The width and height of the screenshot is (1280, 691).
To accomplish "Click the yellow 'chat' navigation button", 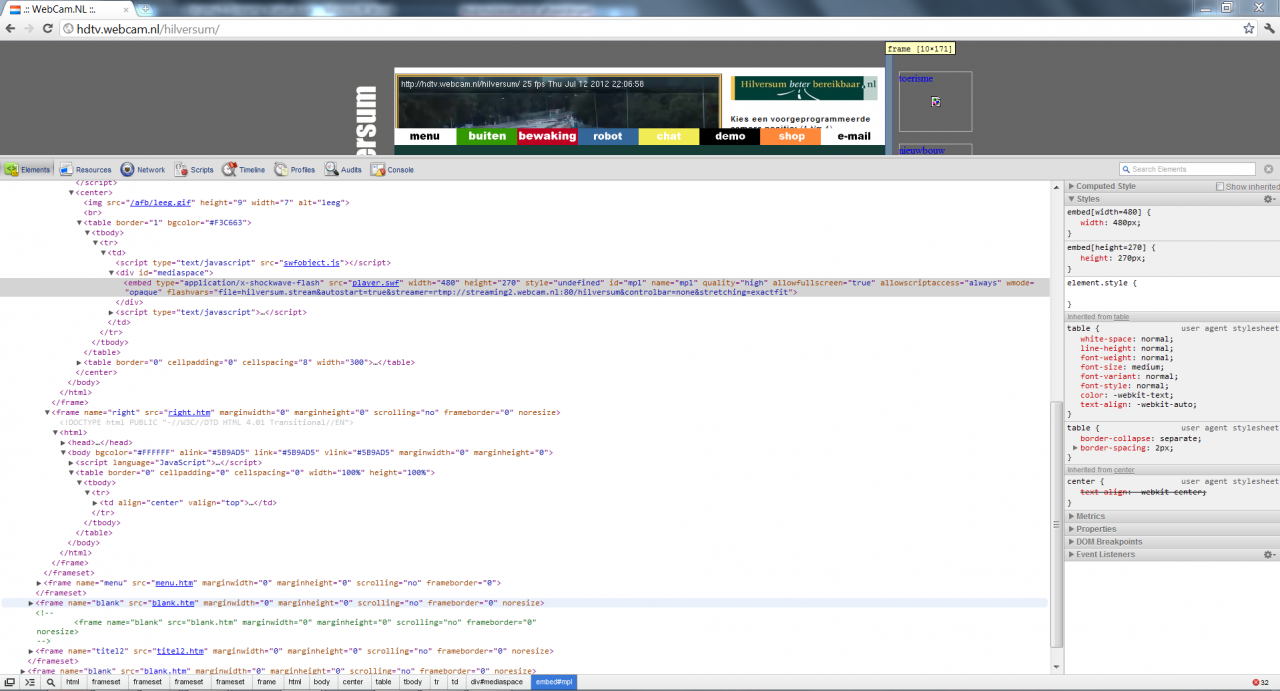I will pos(669,136).
